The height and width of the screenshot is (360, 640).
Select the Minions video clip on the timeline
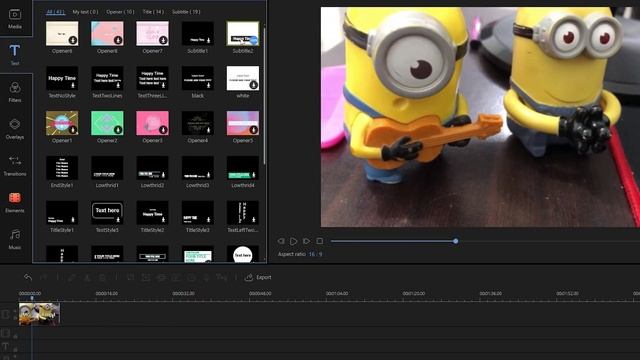(x=40, y=314)
